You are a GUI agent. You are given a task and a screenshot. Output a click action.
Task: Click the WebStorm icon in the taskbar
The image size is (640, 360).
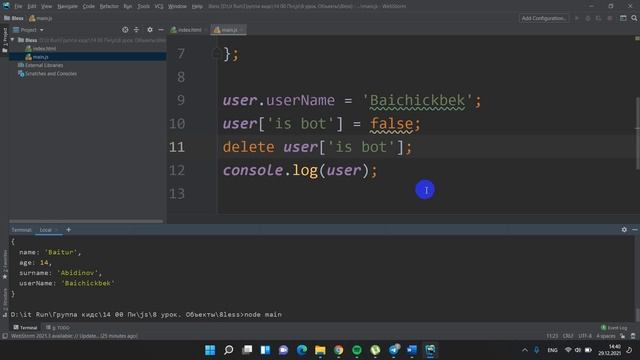(430, 350)
